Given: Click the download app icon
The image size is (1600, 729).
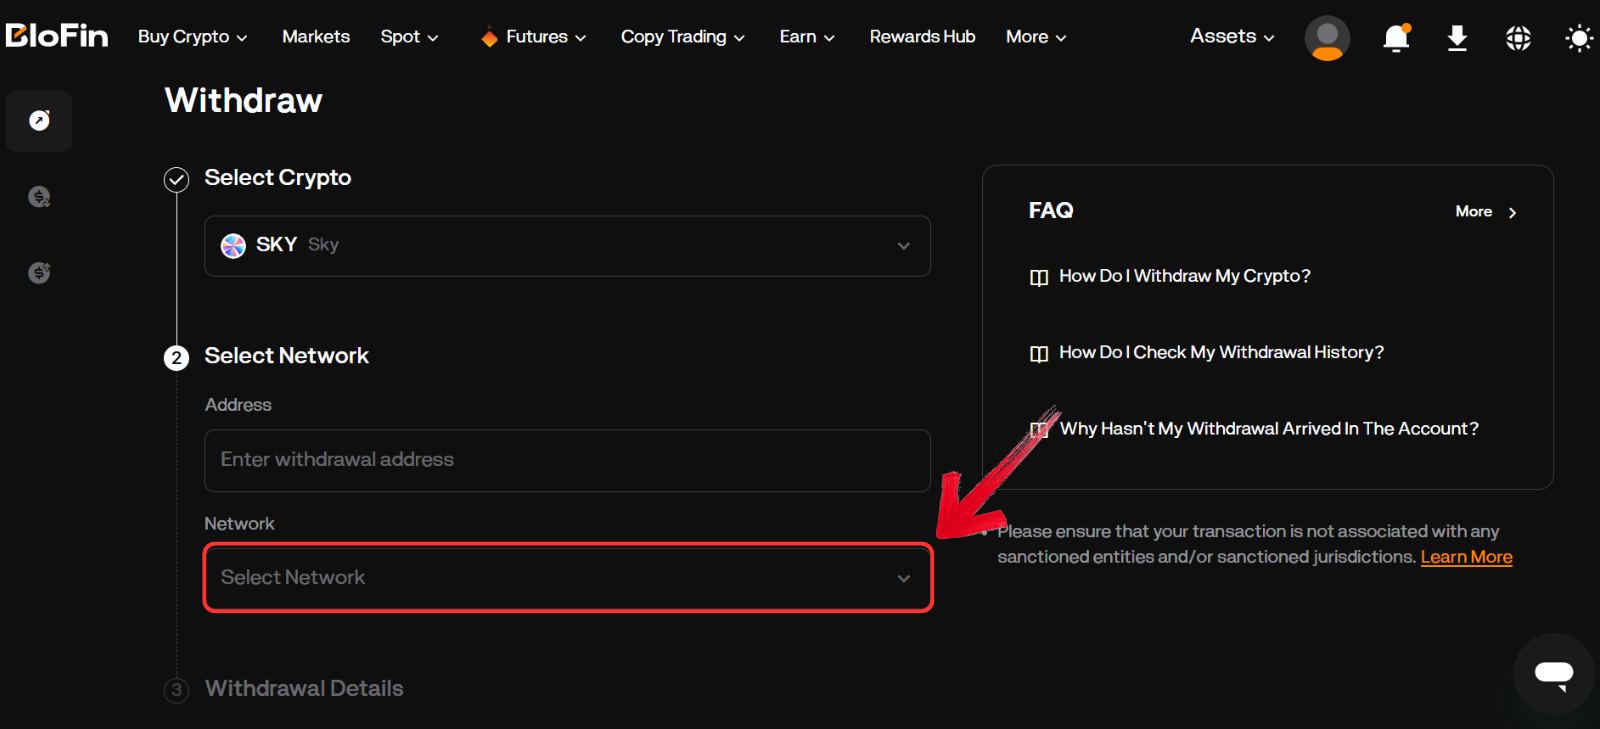Looking at the screenshot, I should pos(1457,38).
